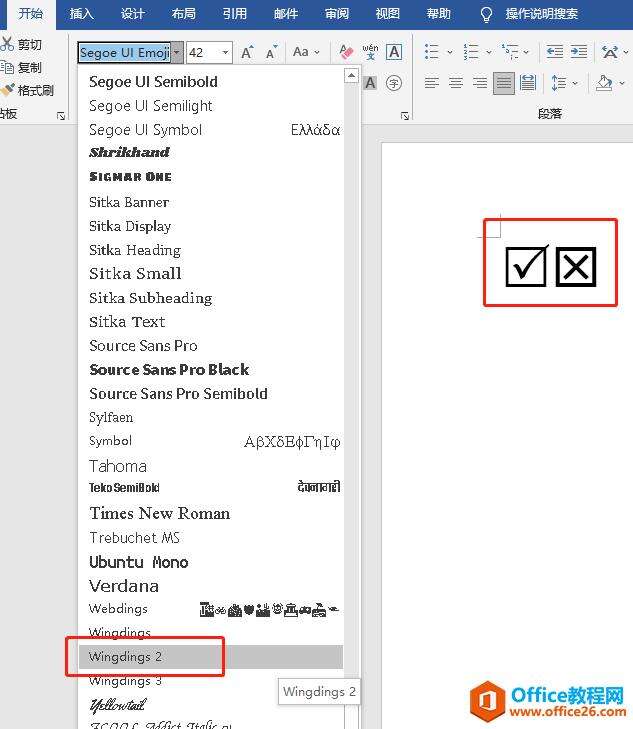Click line and paragraph spacing icon
The height and width of the screenshot is (729, 633).
pos(558,83)
